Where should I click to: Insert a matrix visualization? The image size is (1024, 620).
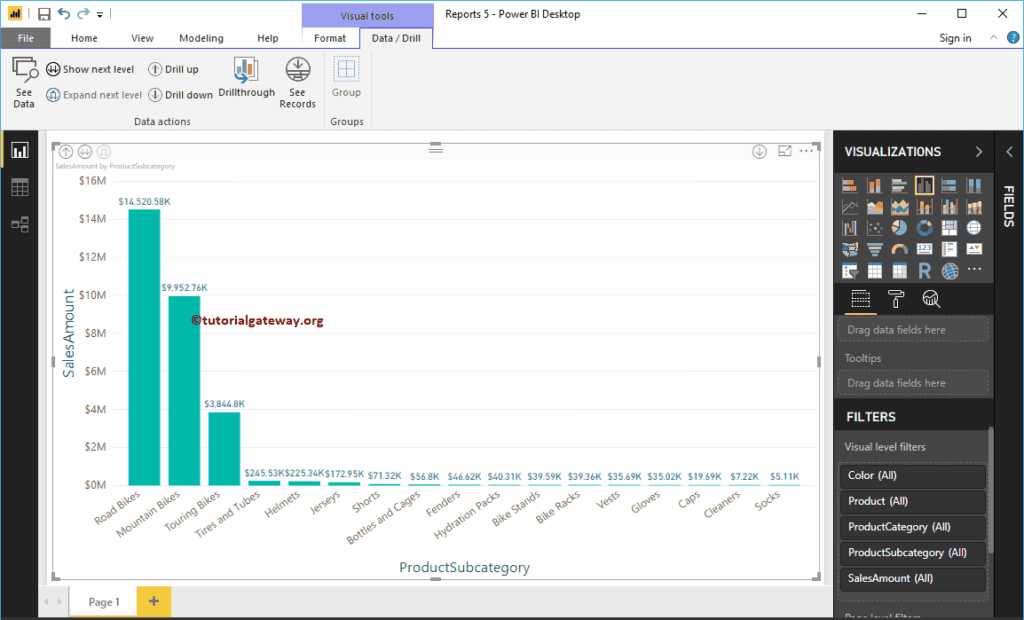(899, 270)
